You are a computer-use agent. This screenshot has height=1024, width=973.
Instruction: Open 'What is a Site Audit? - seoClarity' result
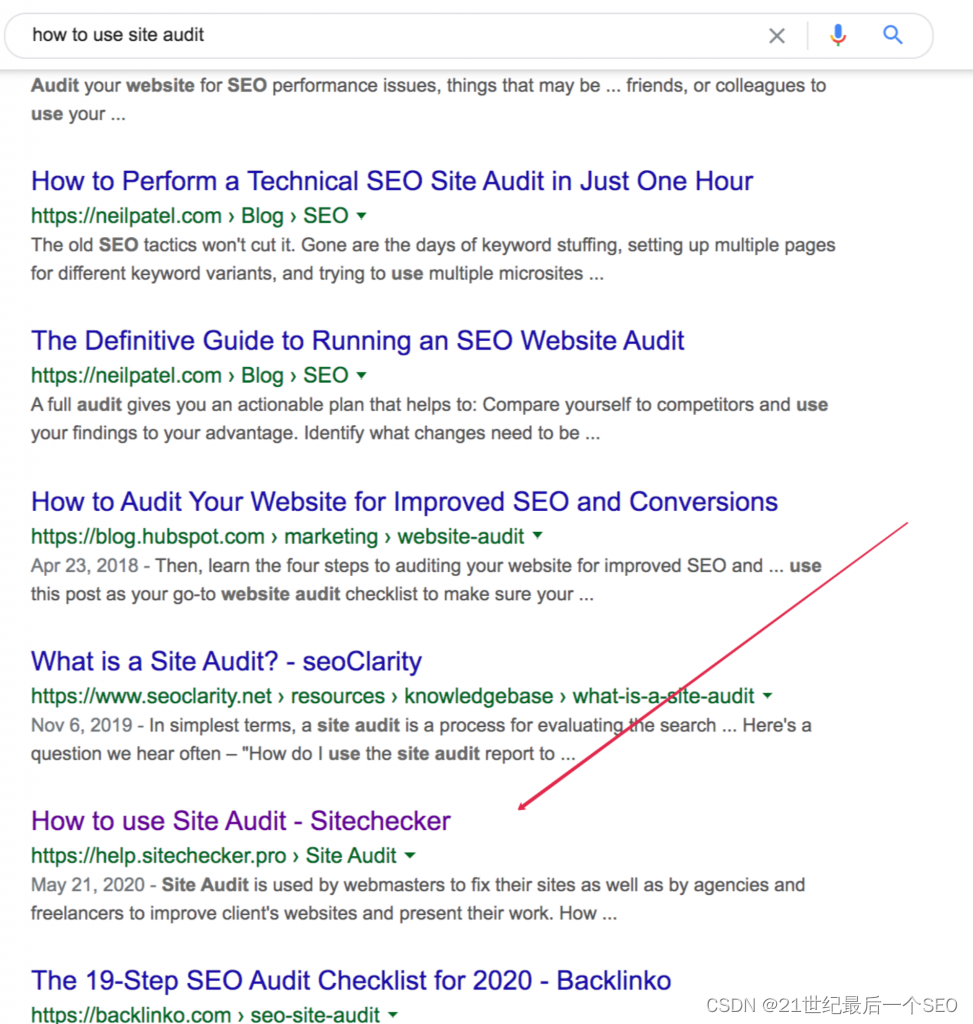tap(227, 661)
